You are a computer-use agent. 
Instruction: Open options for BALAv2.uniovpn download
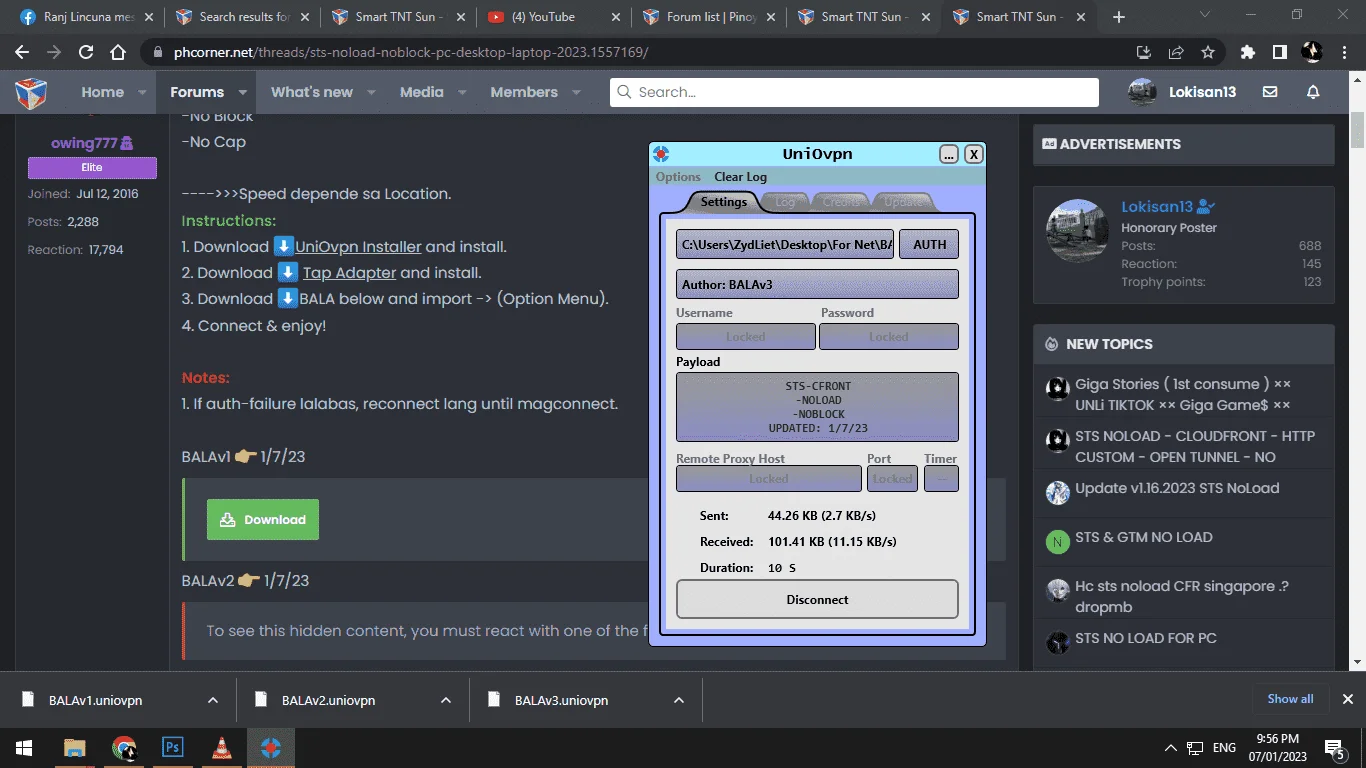445,700
